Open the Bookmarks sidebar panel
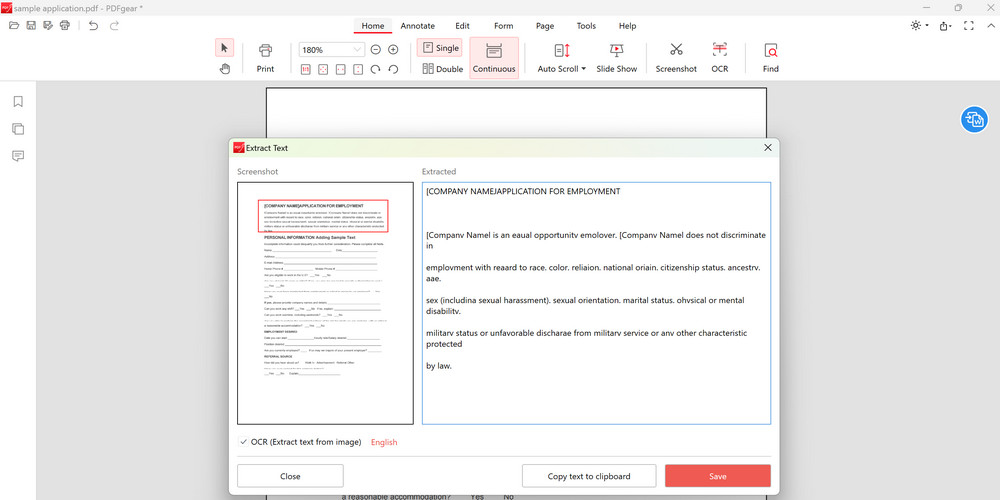The image size is (1000, 500). click(x=18, y=101)
